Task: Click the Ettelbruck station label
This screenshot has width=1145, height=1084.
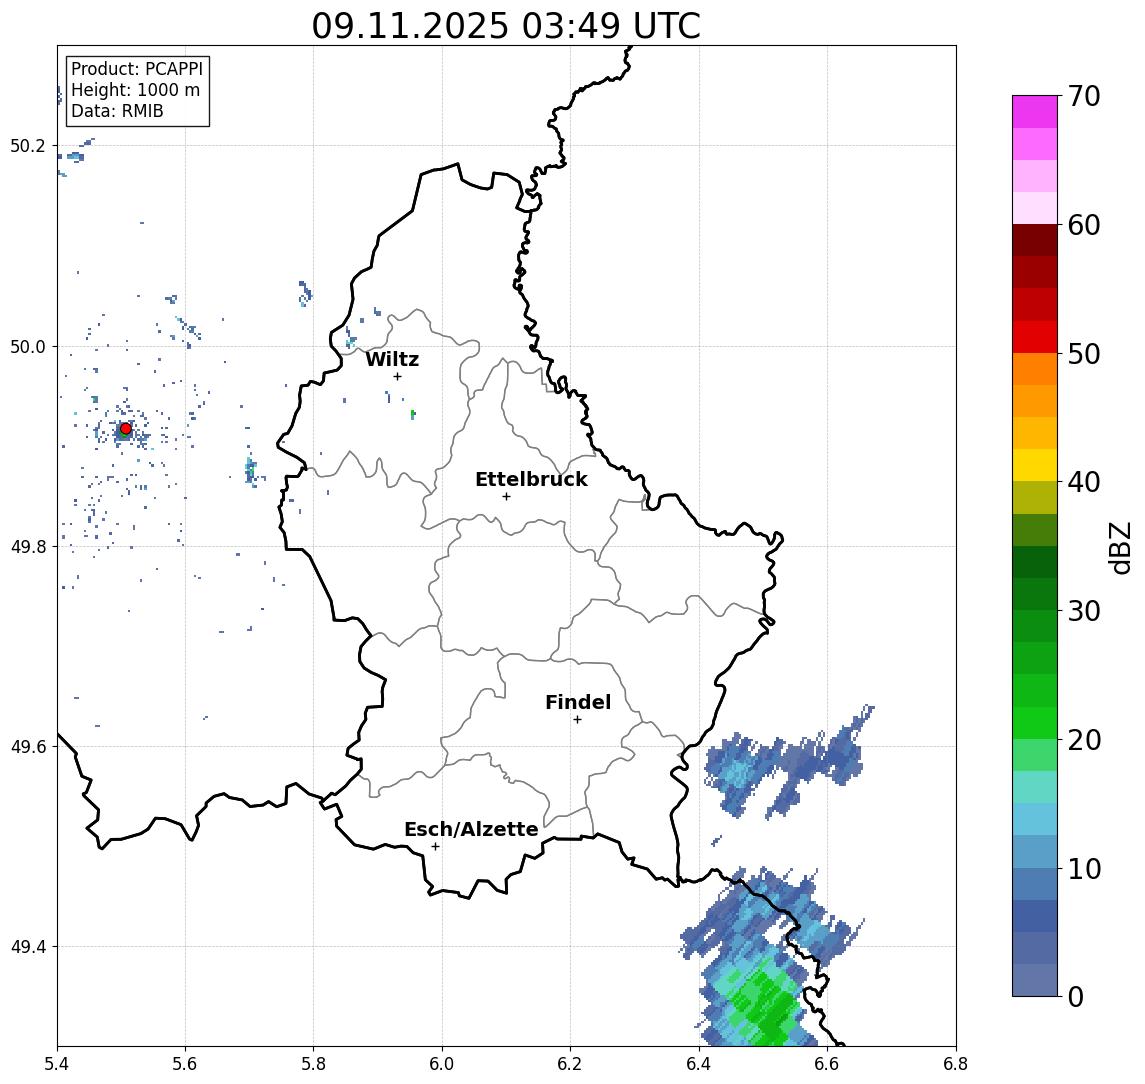Action: click(531, 479)
